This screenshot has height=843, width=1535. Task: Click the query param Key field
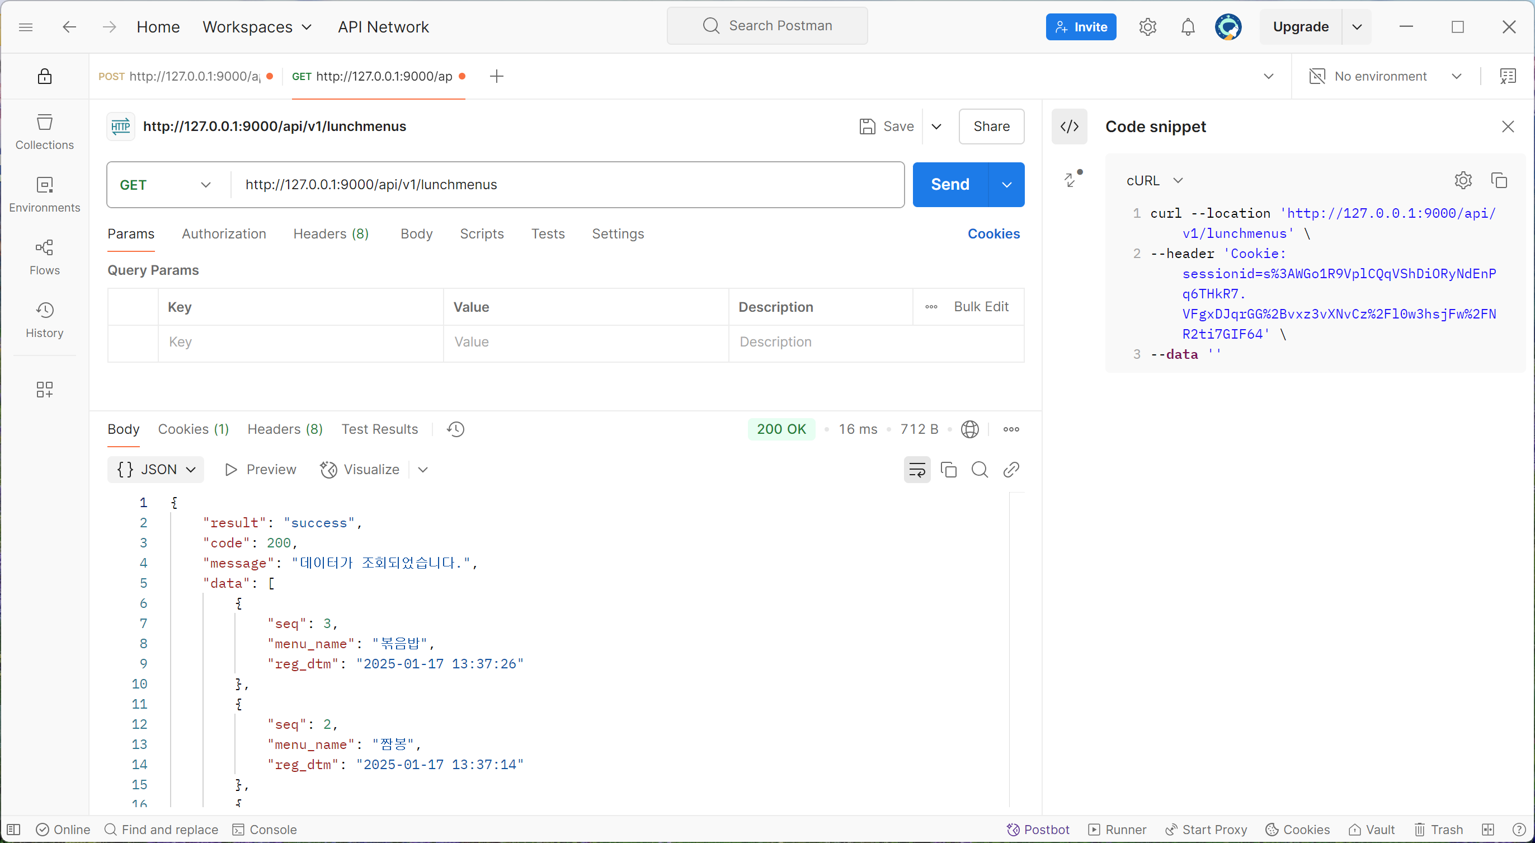pyautogui.click(x=300, y=342)
